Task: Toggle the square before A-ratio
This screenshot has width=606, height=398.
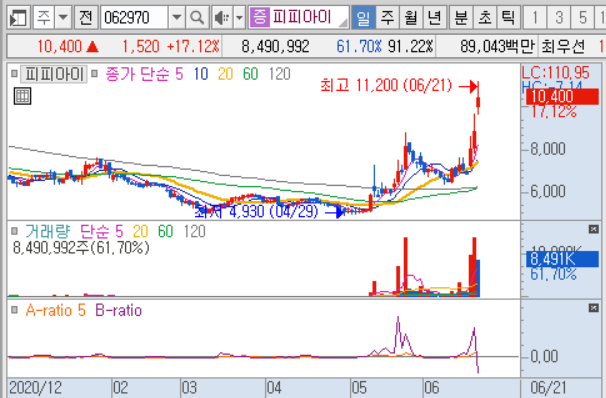Action: coord(14,310)
